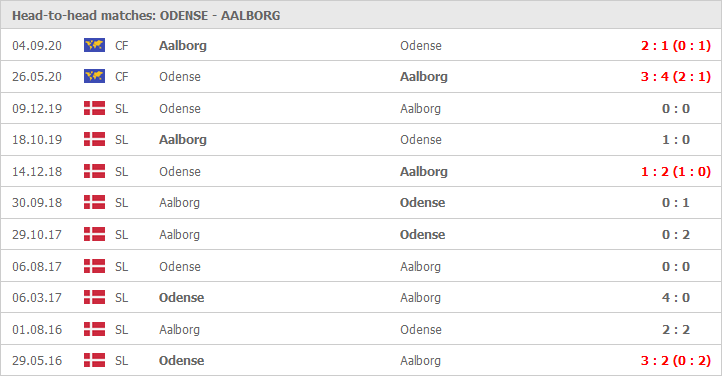Click the world flag icon for 26.05.20 match
Viewport: 722px width, 376px height.
click(94, 76)
